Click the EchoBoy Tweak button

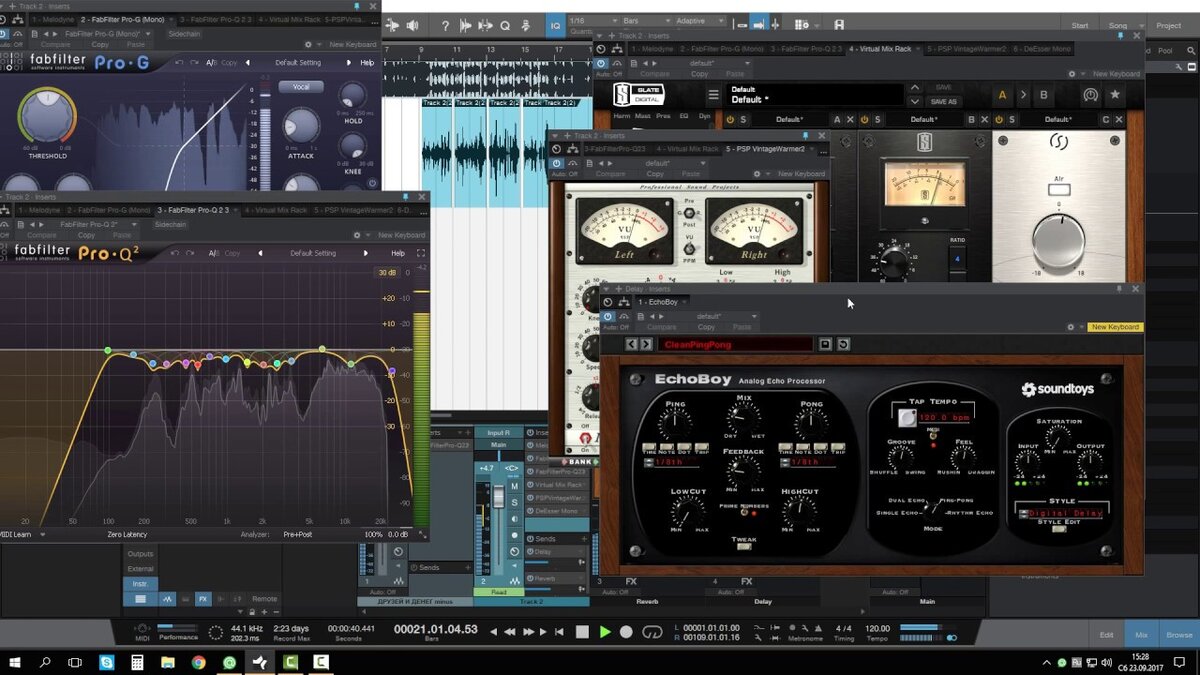[744, 546]
